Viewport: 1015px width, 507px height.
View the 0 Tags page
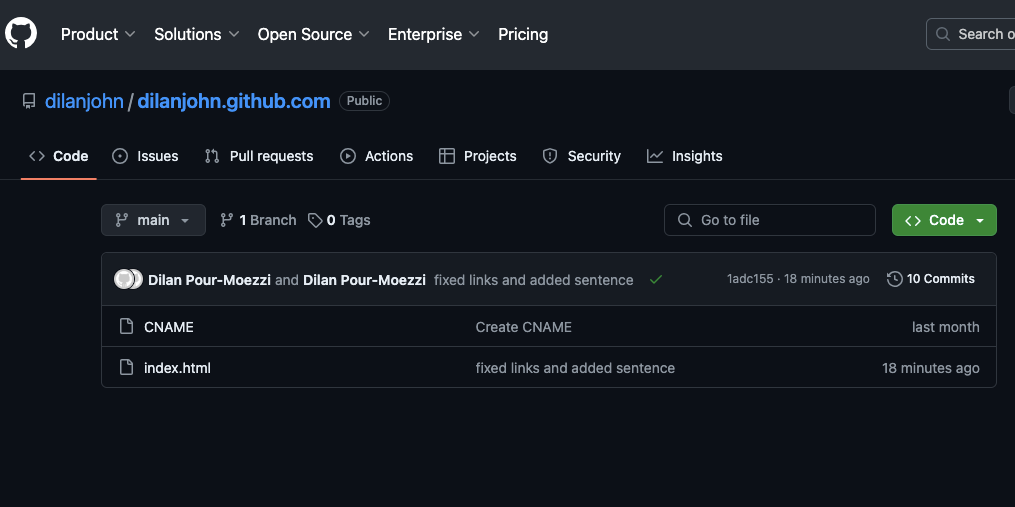click(x=339, y=220)
